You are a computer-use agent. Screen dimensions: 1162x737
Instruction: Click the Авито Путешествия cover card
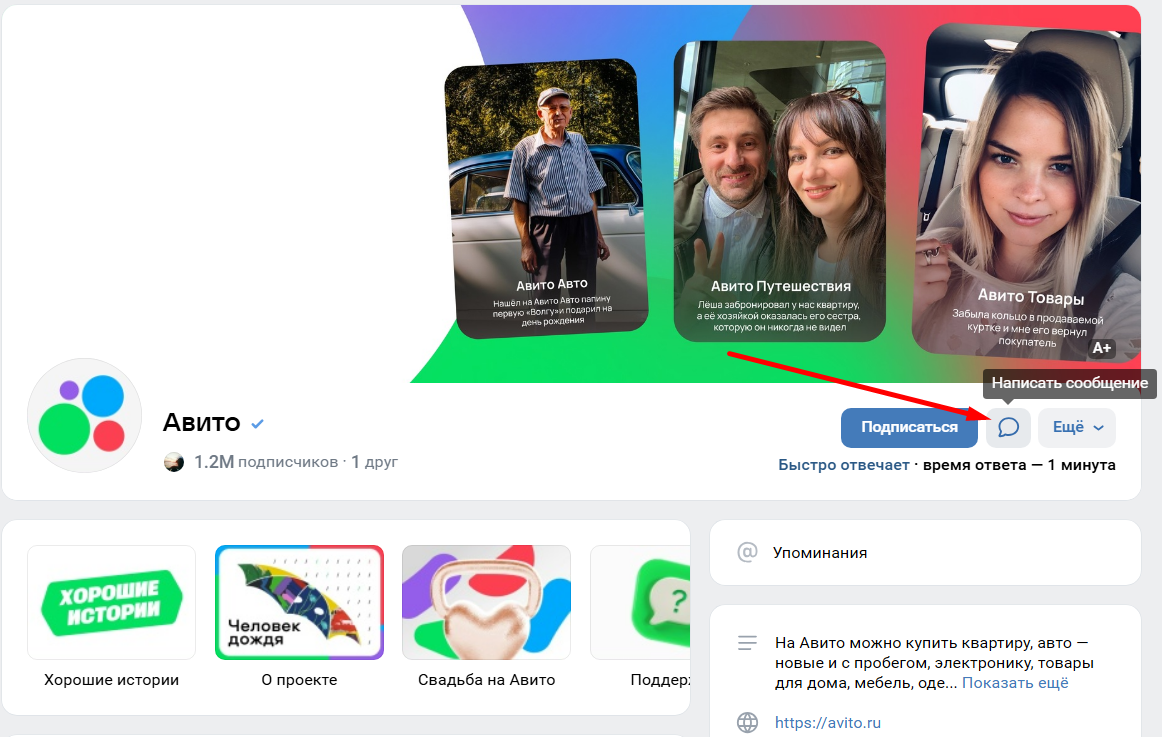point(779,192)
